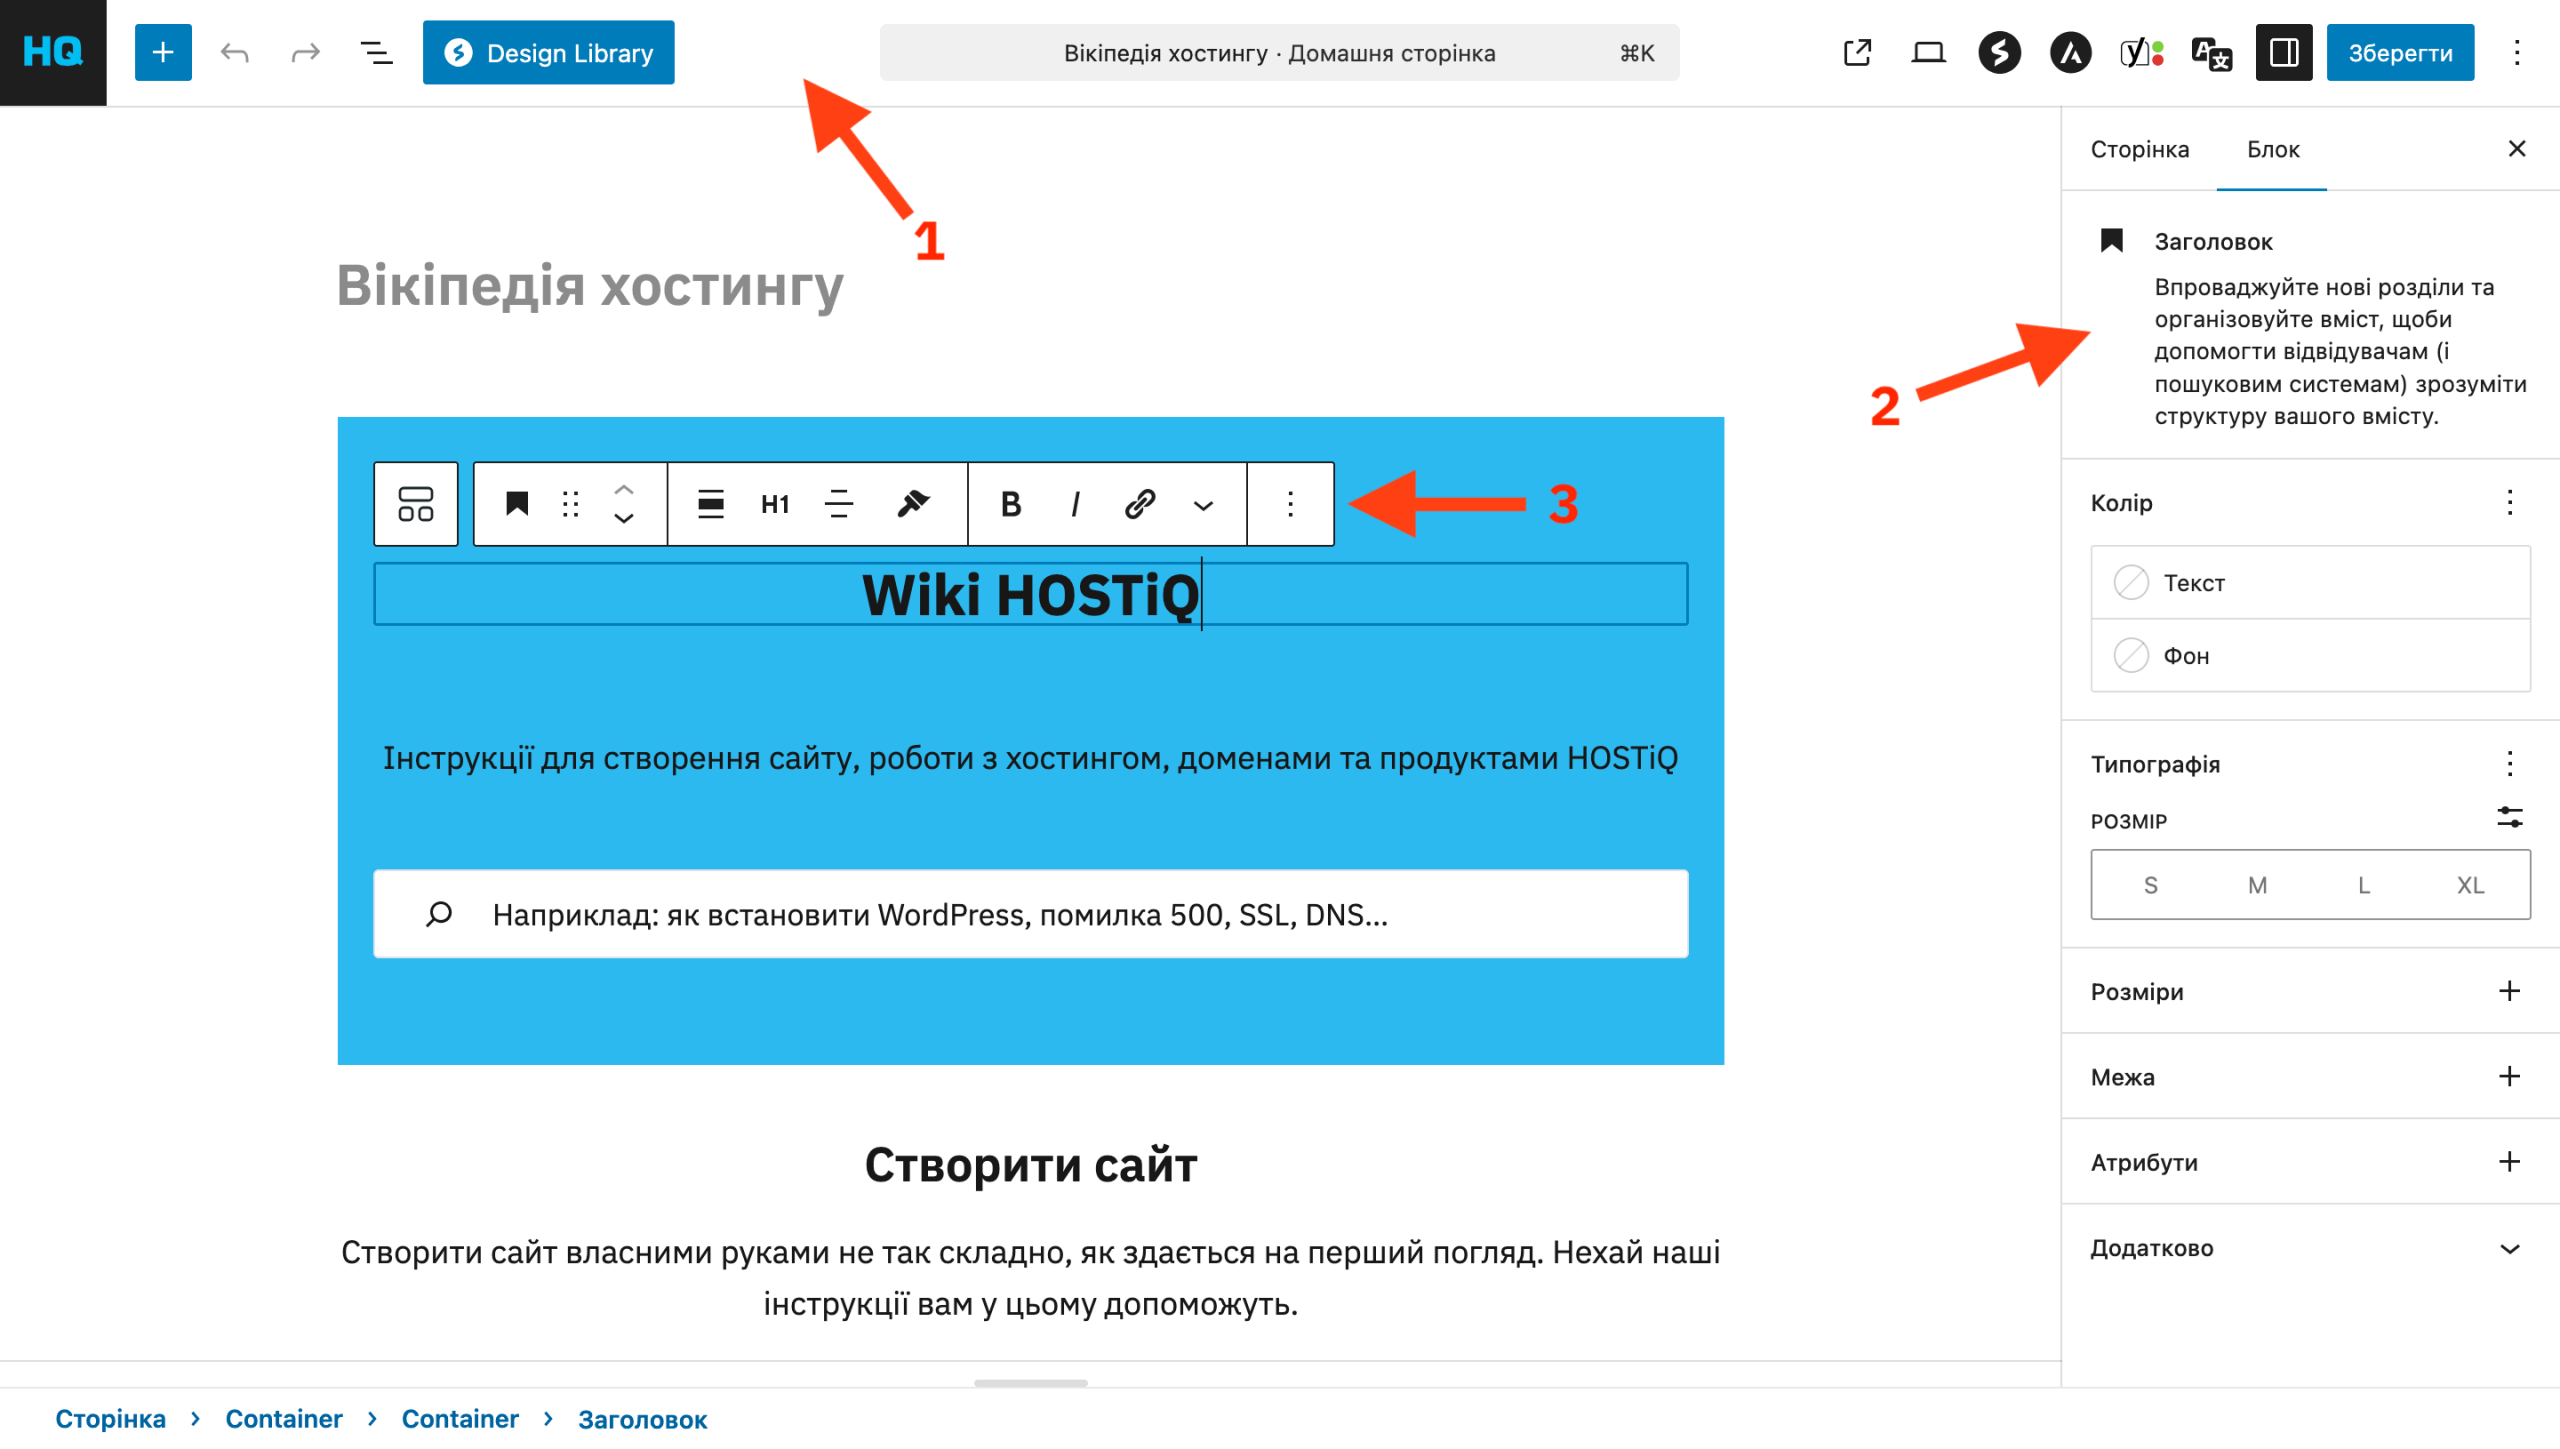Click the HQ site logo
The height and width of the screenshot is (1449, 2560).
tap(53, 52)
